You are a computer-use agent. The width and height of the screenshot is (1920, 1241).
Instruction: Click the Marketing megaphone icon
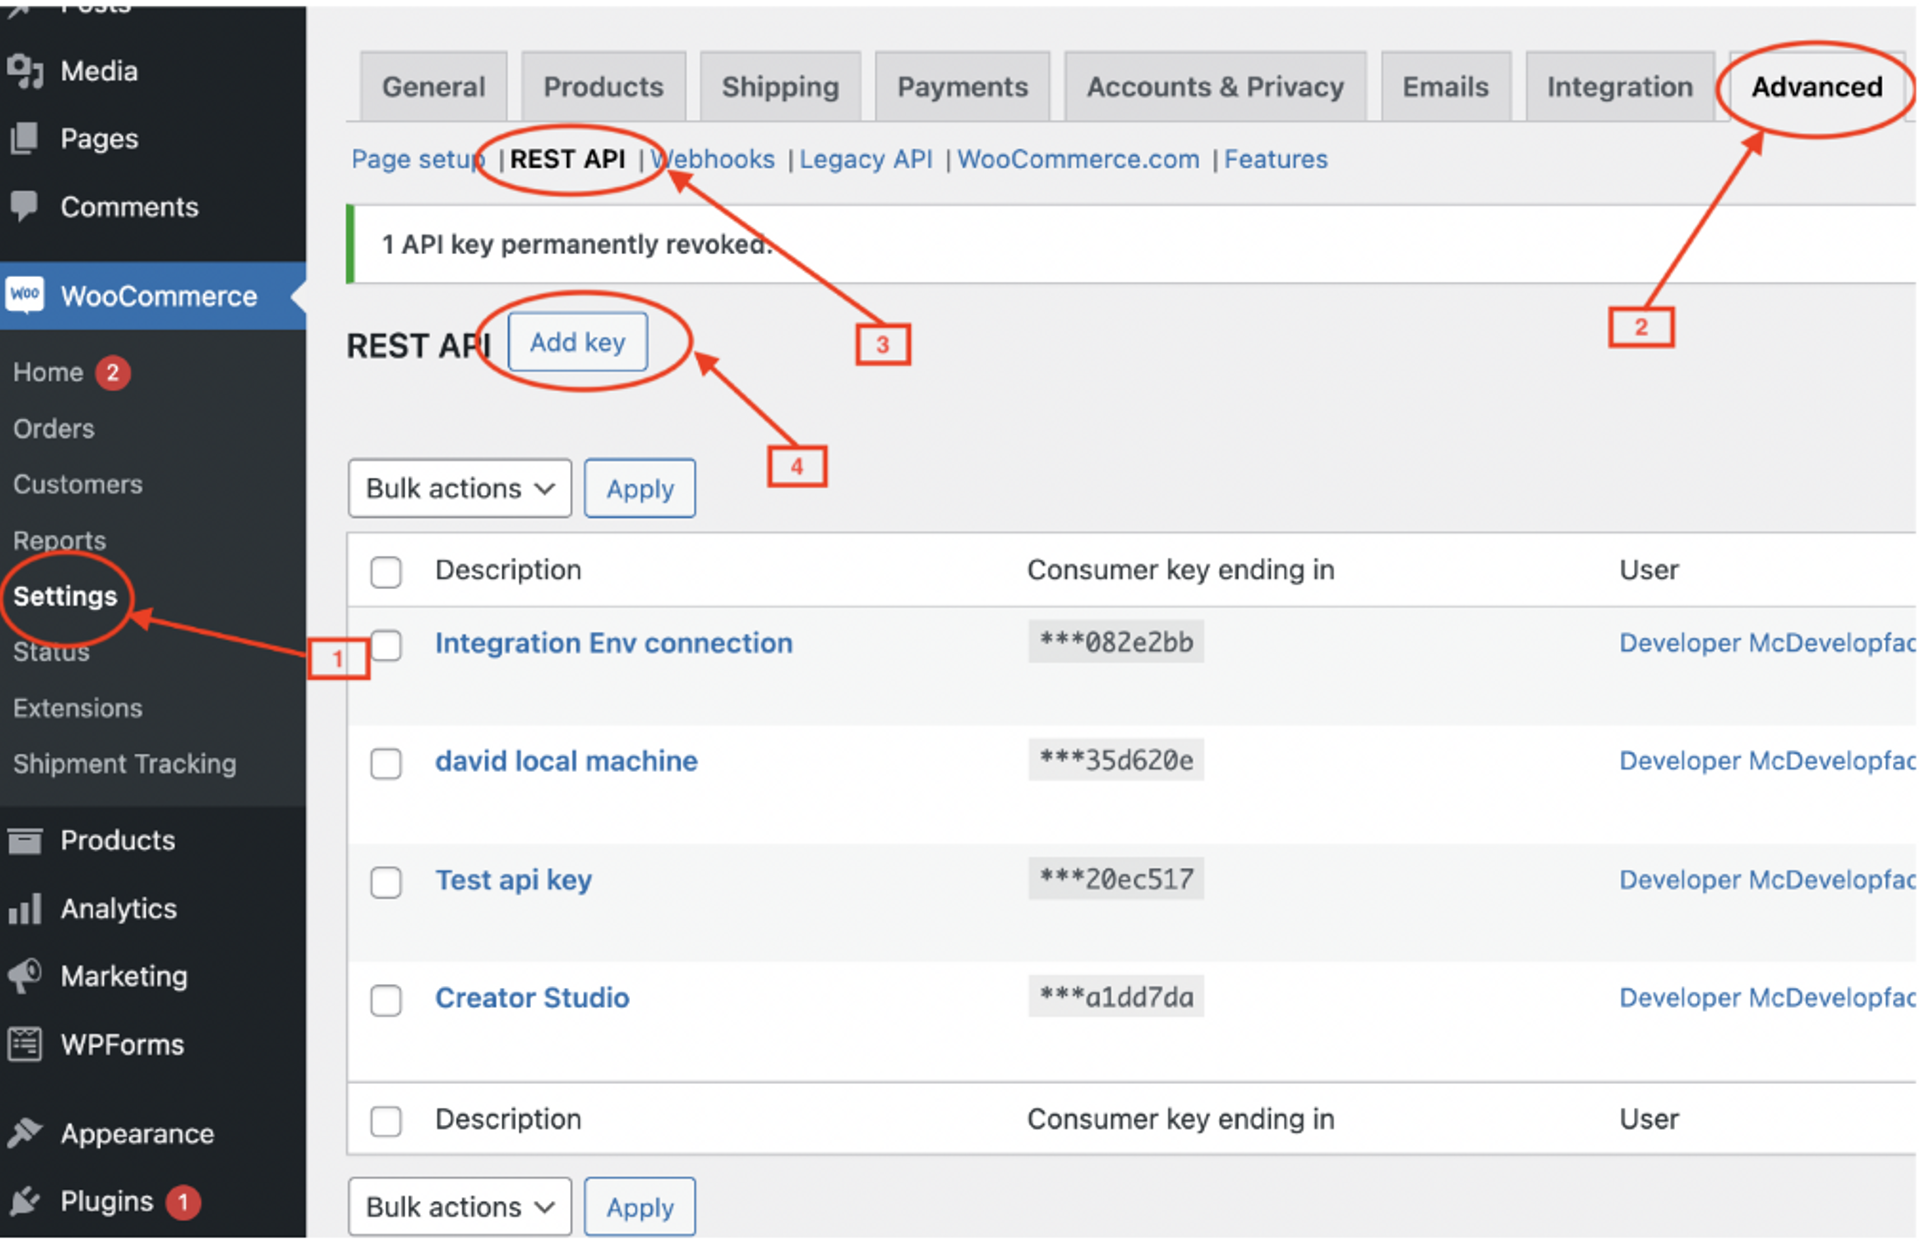25,975
